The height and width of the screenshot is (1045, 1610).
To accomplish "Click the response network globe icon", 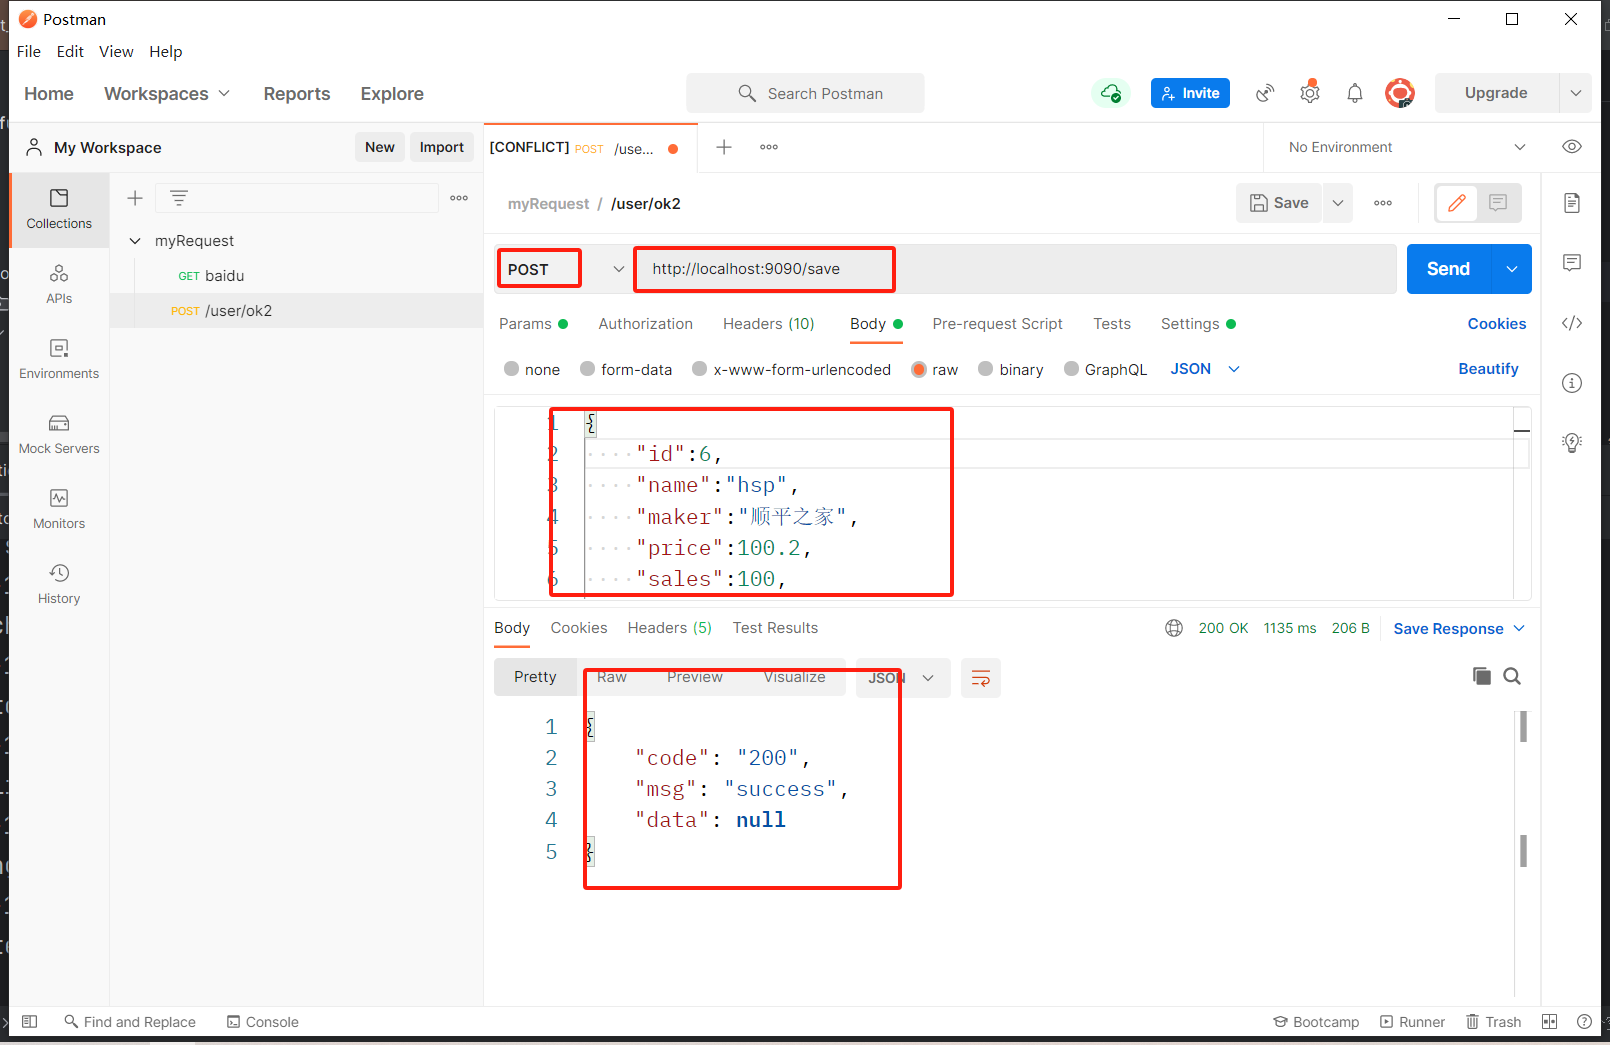I will point(1174,628).
